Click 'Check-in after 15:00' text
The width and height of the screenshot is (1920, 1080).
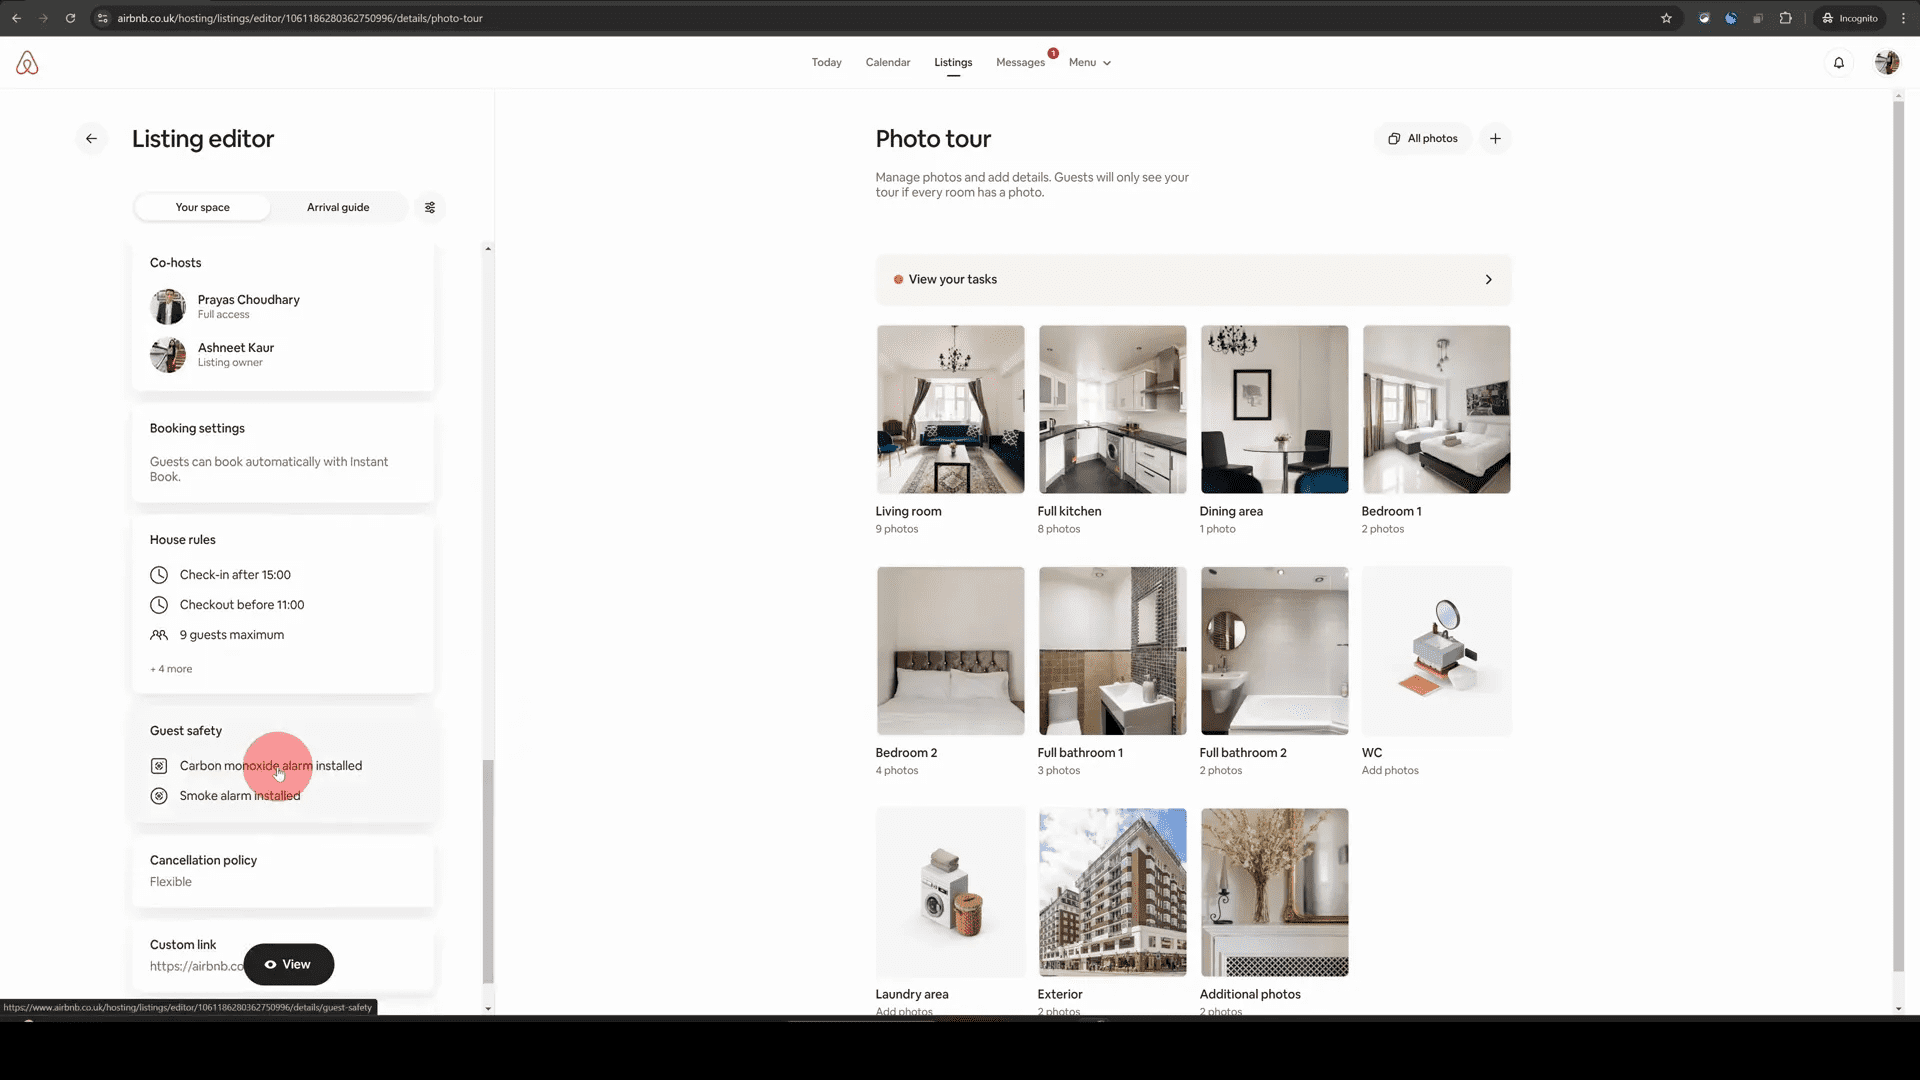point(235,575)
